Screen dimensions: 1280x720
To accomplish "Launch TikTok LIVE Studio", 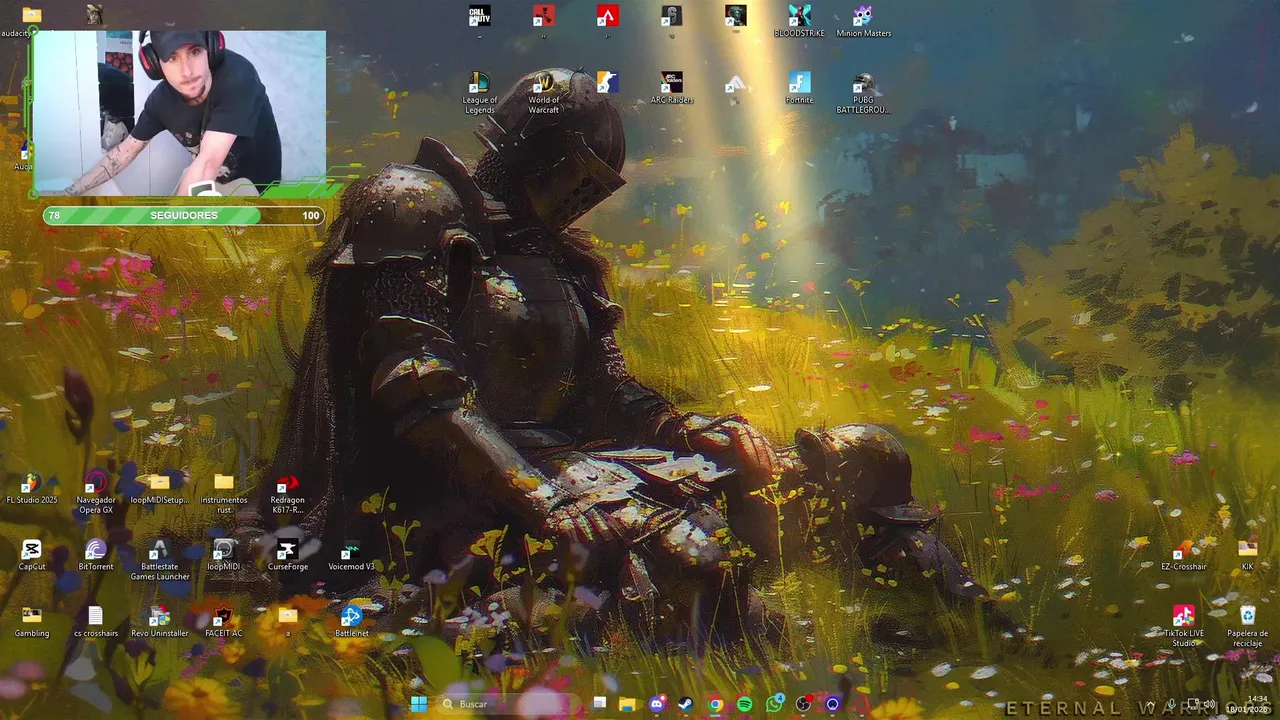I will click(x=1183, y=627).
